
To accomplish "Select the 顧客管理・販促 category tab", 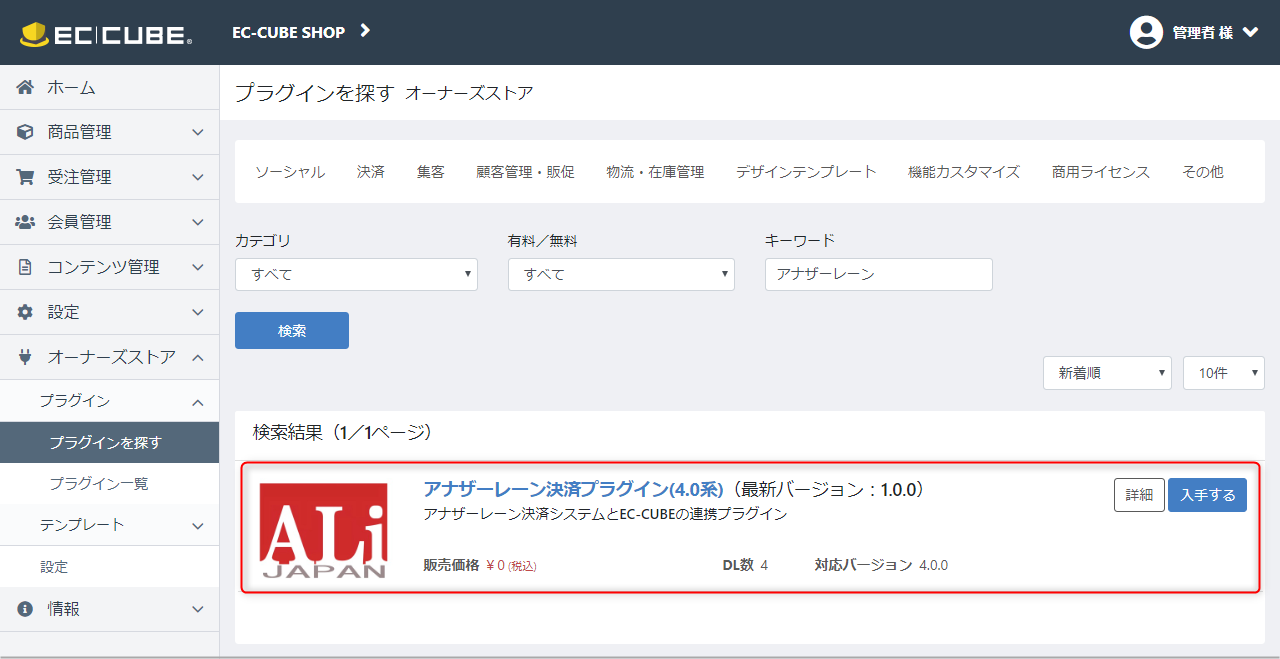I will (526, 172).
